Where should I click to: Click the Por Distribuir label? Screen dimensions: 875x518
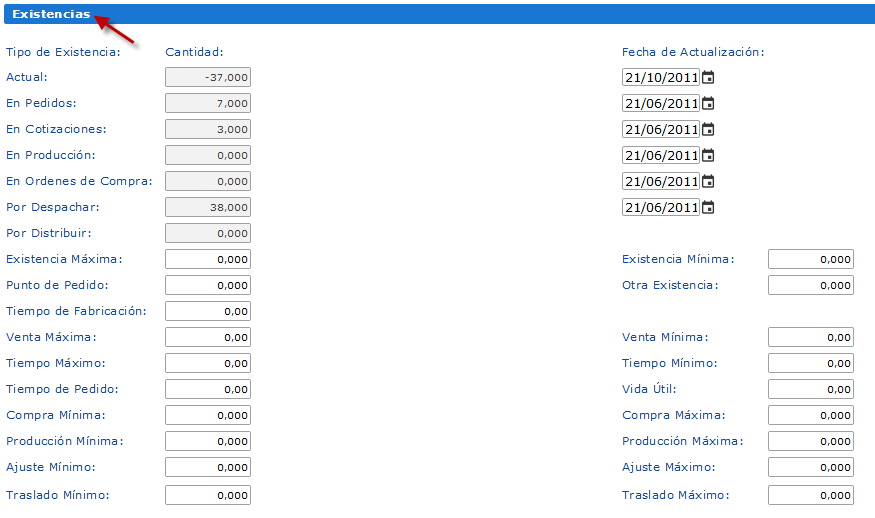point(49,233)
